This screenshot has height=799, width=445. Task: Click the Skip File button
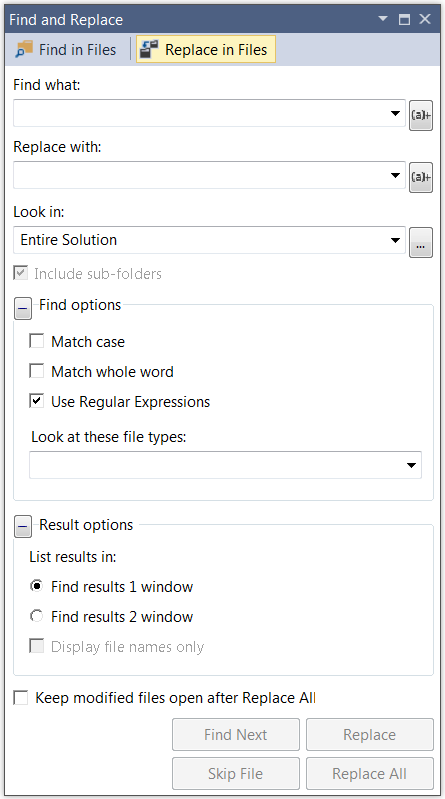tap(235, 774)
